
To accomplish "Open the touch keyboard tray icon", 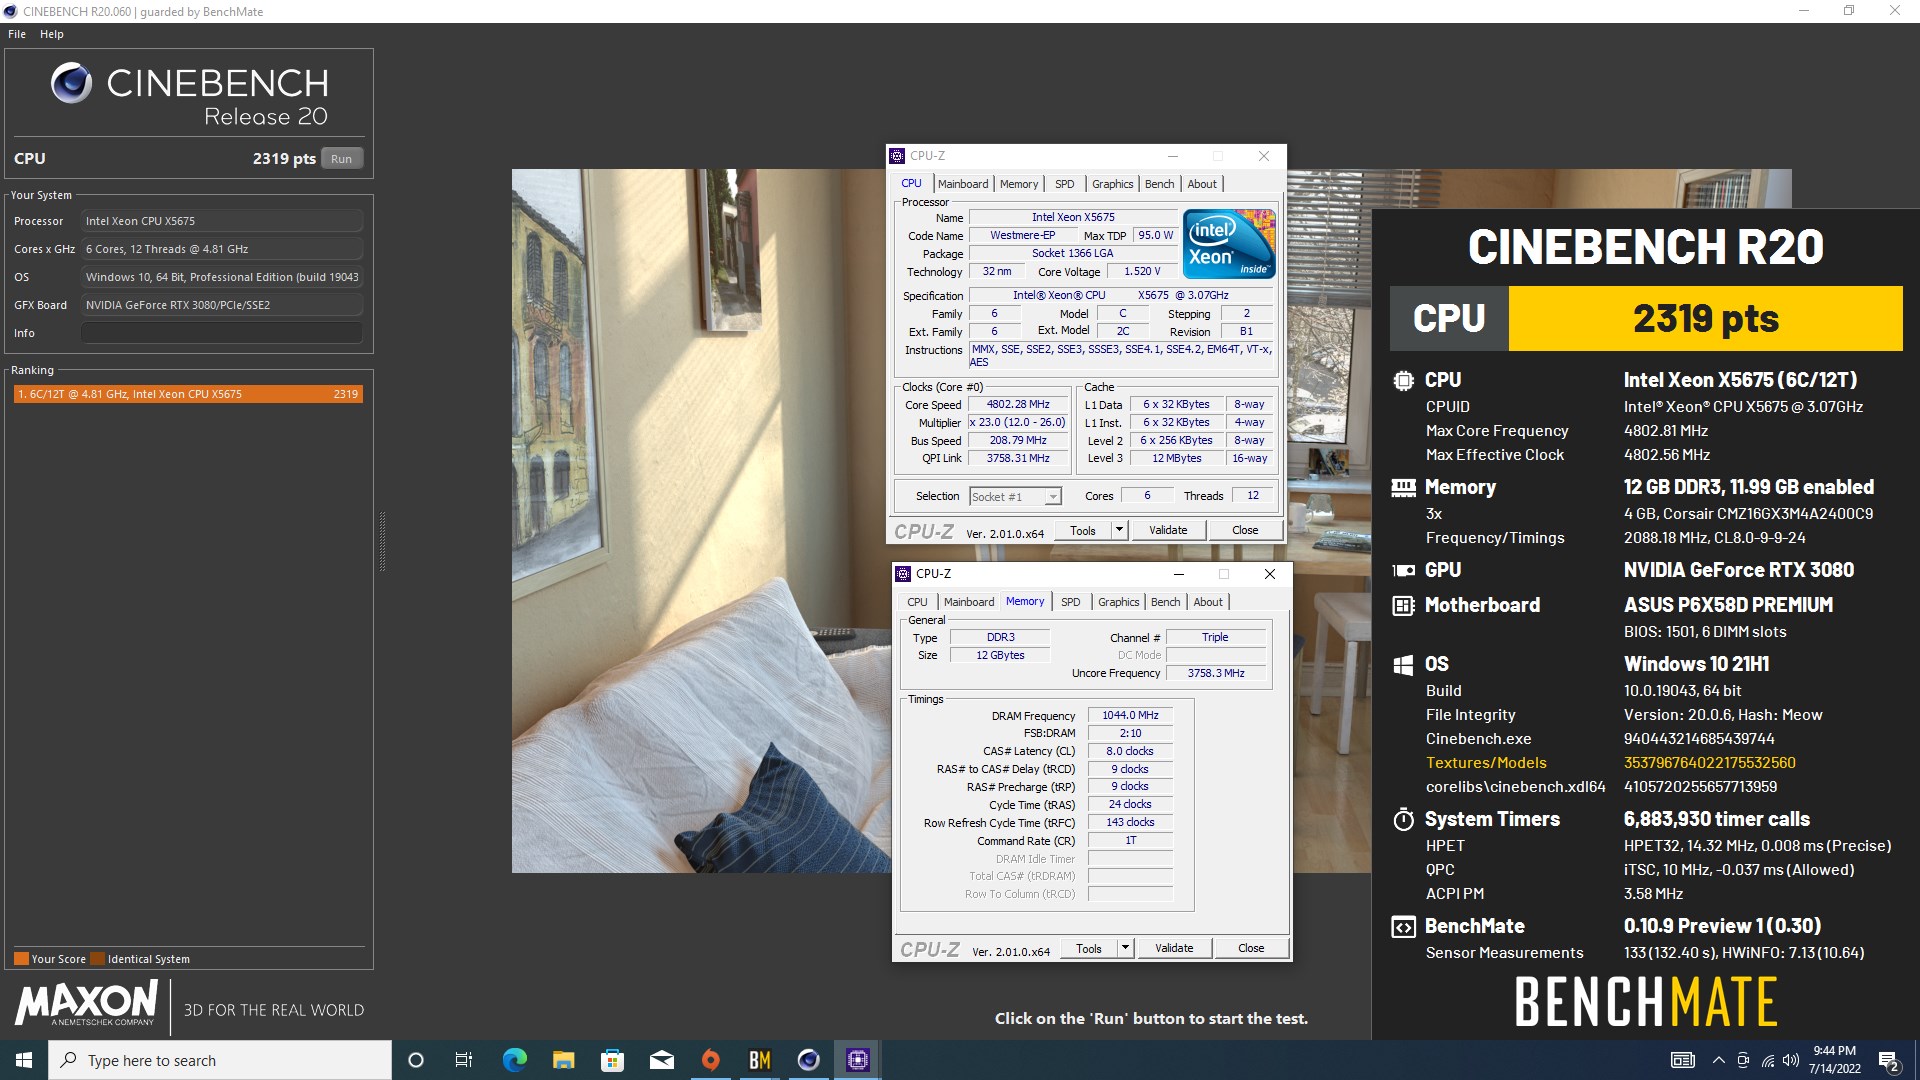I will tap(1683, 1060).
